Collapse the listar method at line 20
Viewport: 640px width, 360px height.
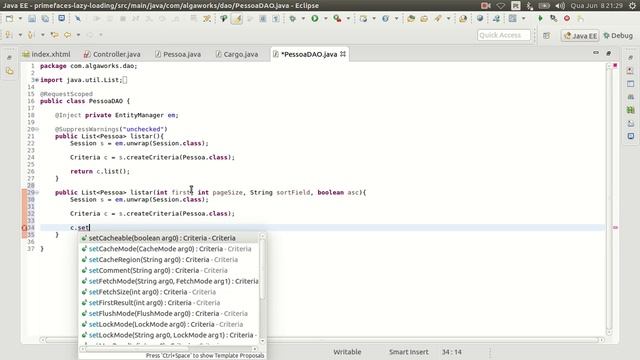pos(37,129)
